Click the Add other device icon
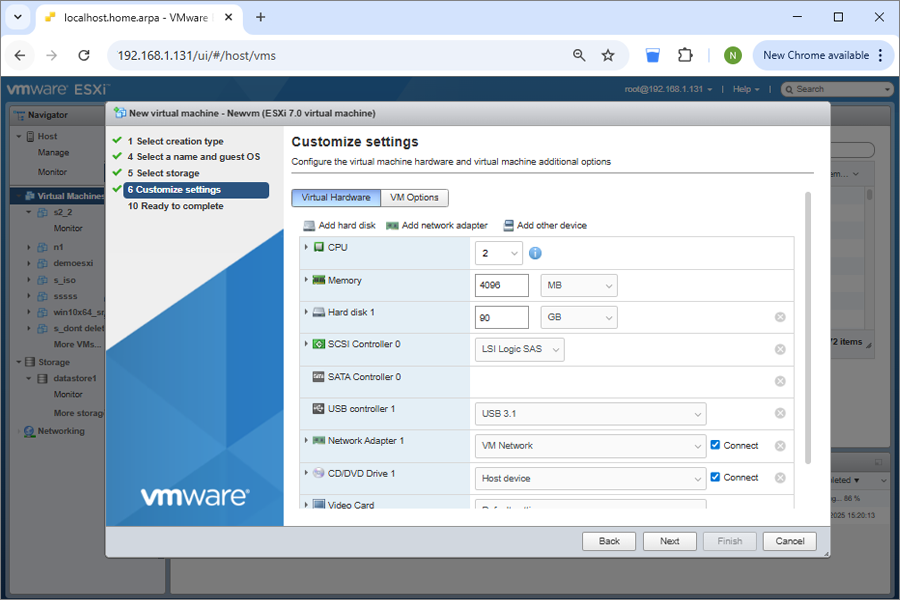This screenshot has height=600, width=900. [509, 226]
